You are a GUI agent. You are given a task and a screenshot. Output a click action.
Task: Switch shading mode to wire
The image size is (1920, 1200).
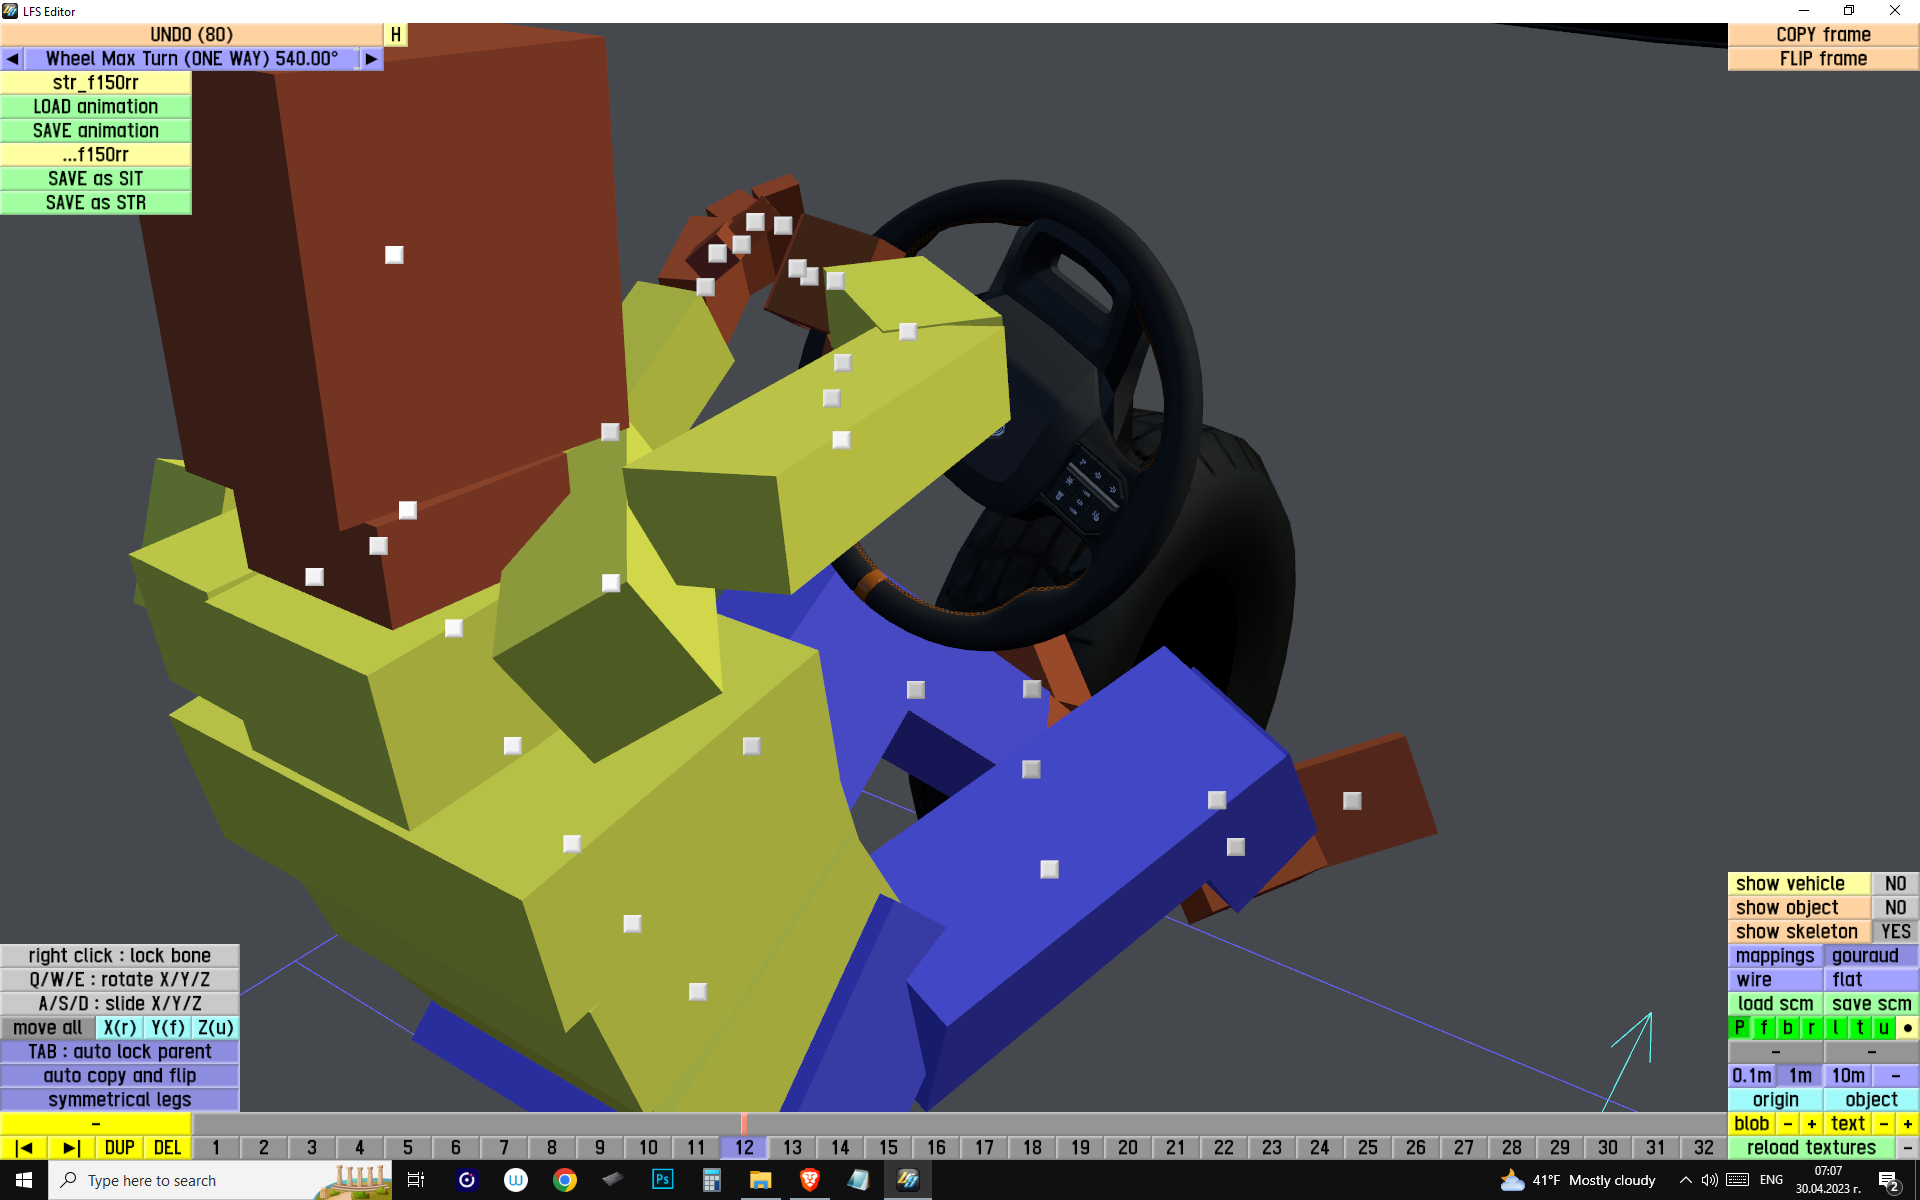pyautogui.click(x=1775, y=979)
